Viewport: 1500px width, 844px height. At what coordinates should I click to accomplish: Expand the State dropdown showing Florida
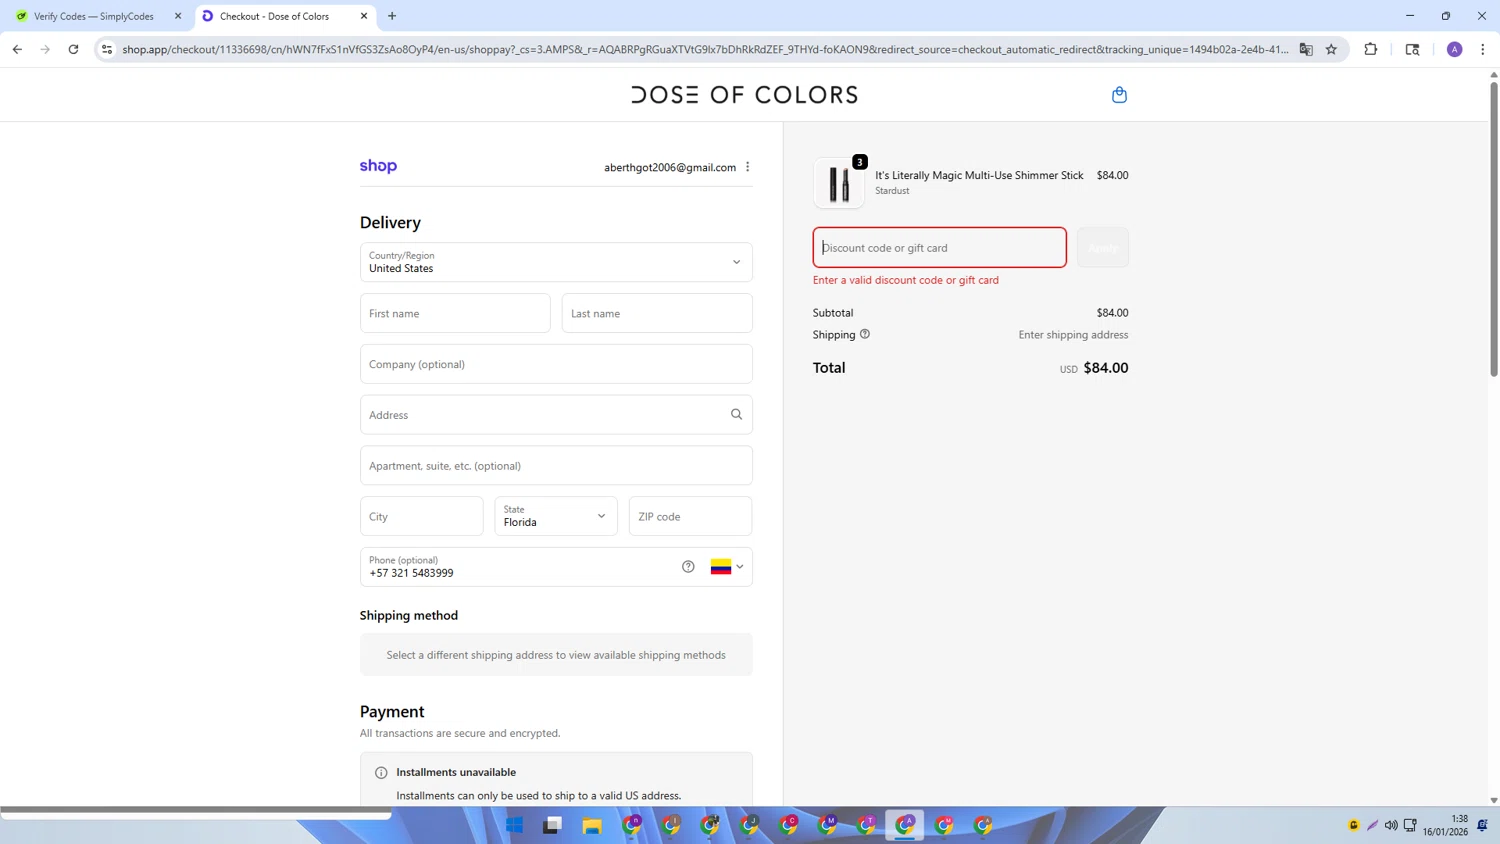tap(556, 516)
